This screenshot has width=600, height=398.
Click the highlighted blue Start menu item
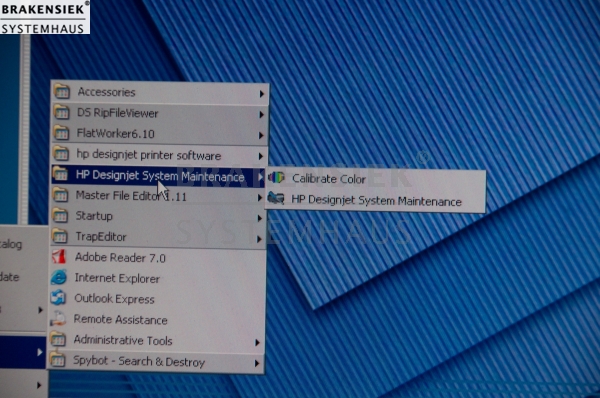tap(23, 352)
